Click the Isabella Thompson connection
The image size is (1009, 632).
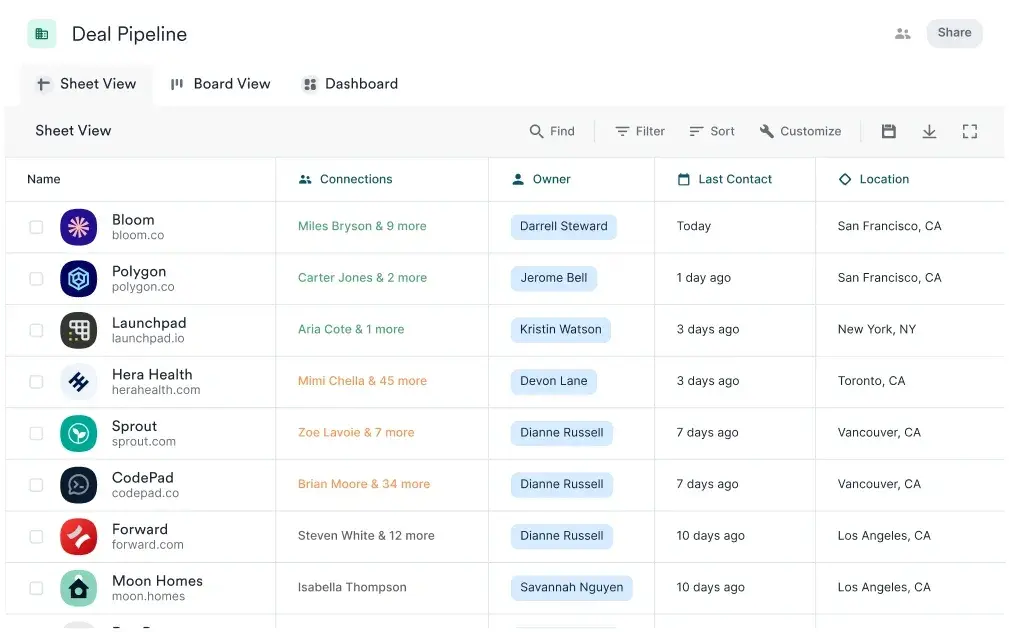(352, 588)
